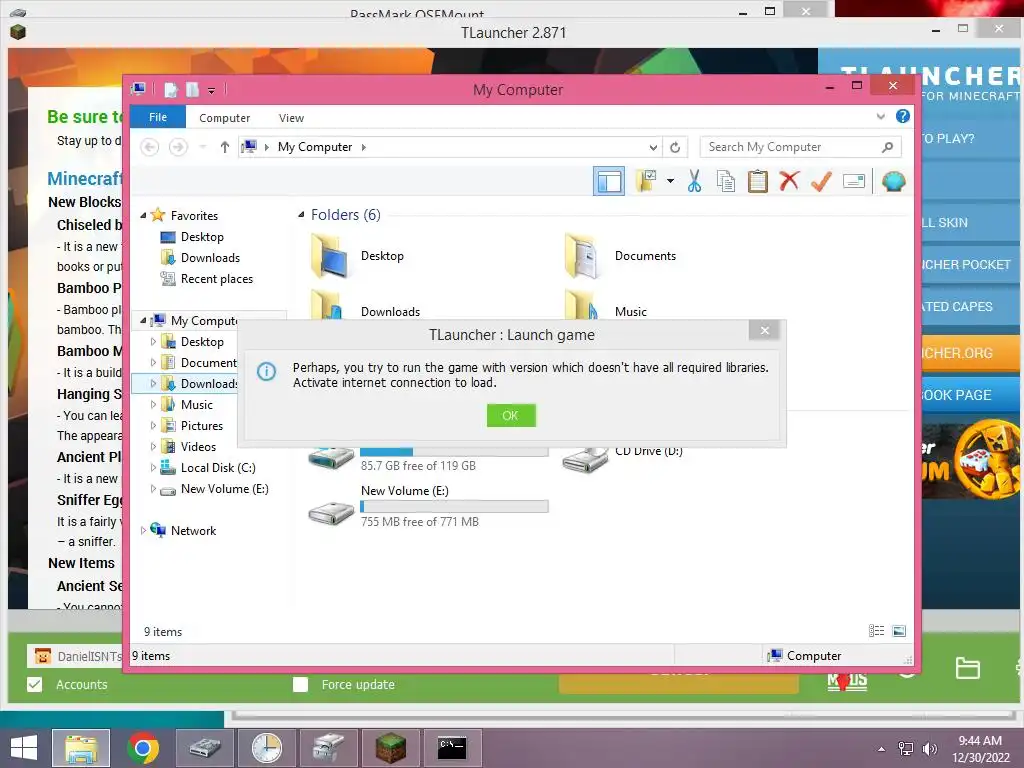
Task: Open the View ribbon tab
Action: click(291, 118)
